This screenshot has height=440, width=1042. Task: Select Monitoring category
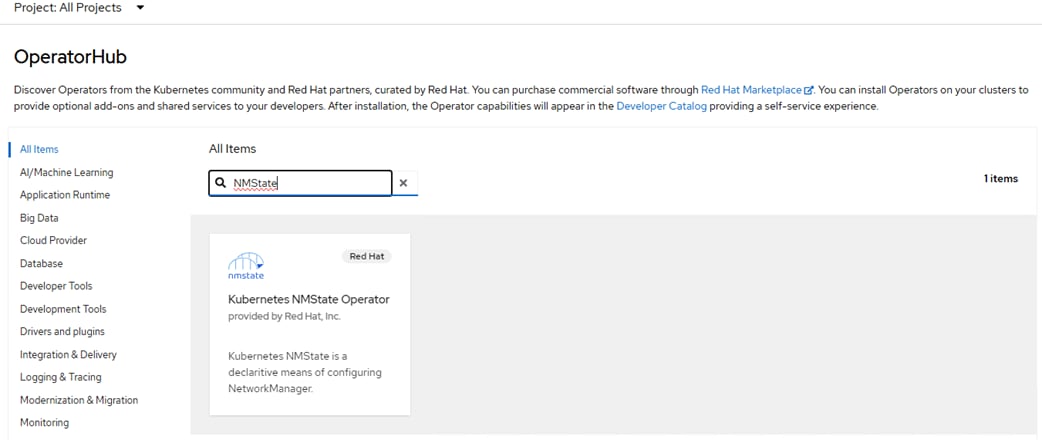coord(44,423)
